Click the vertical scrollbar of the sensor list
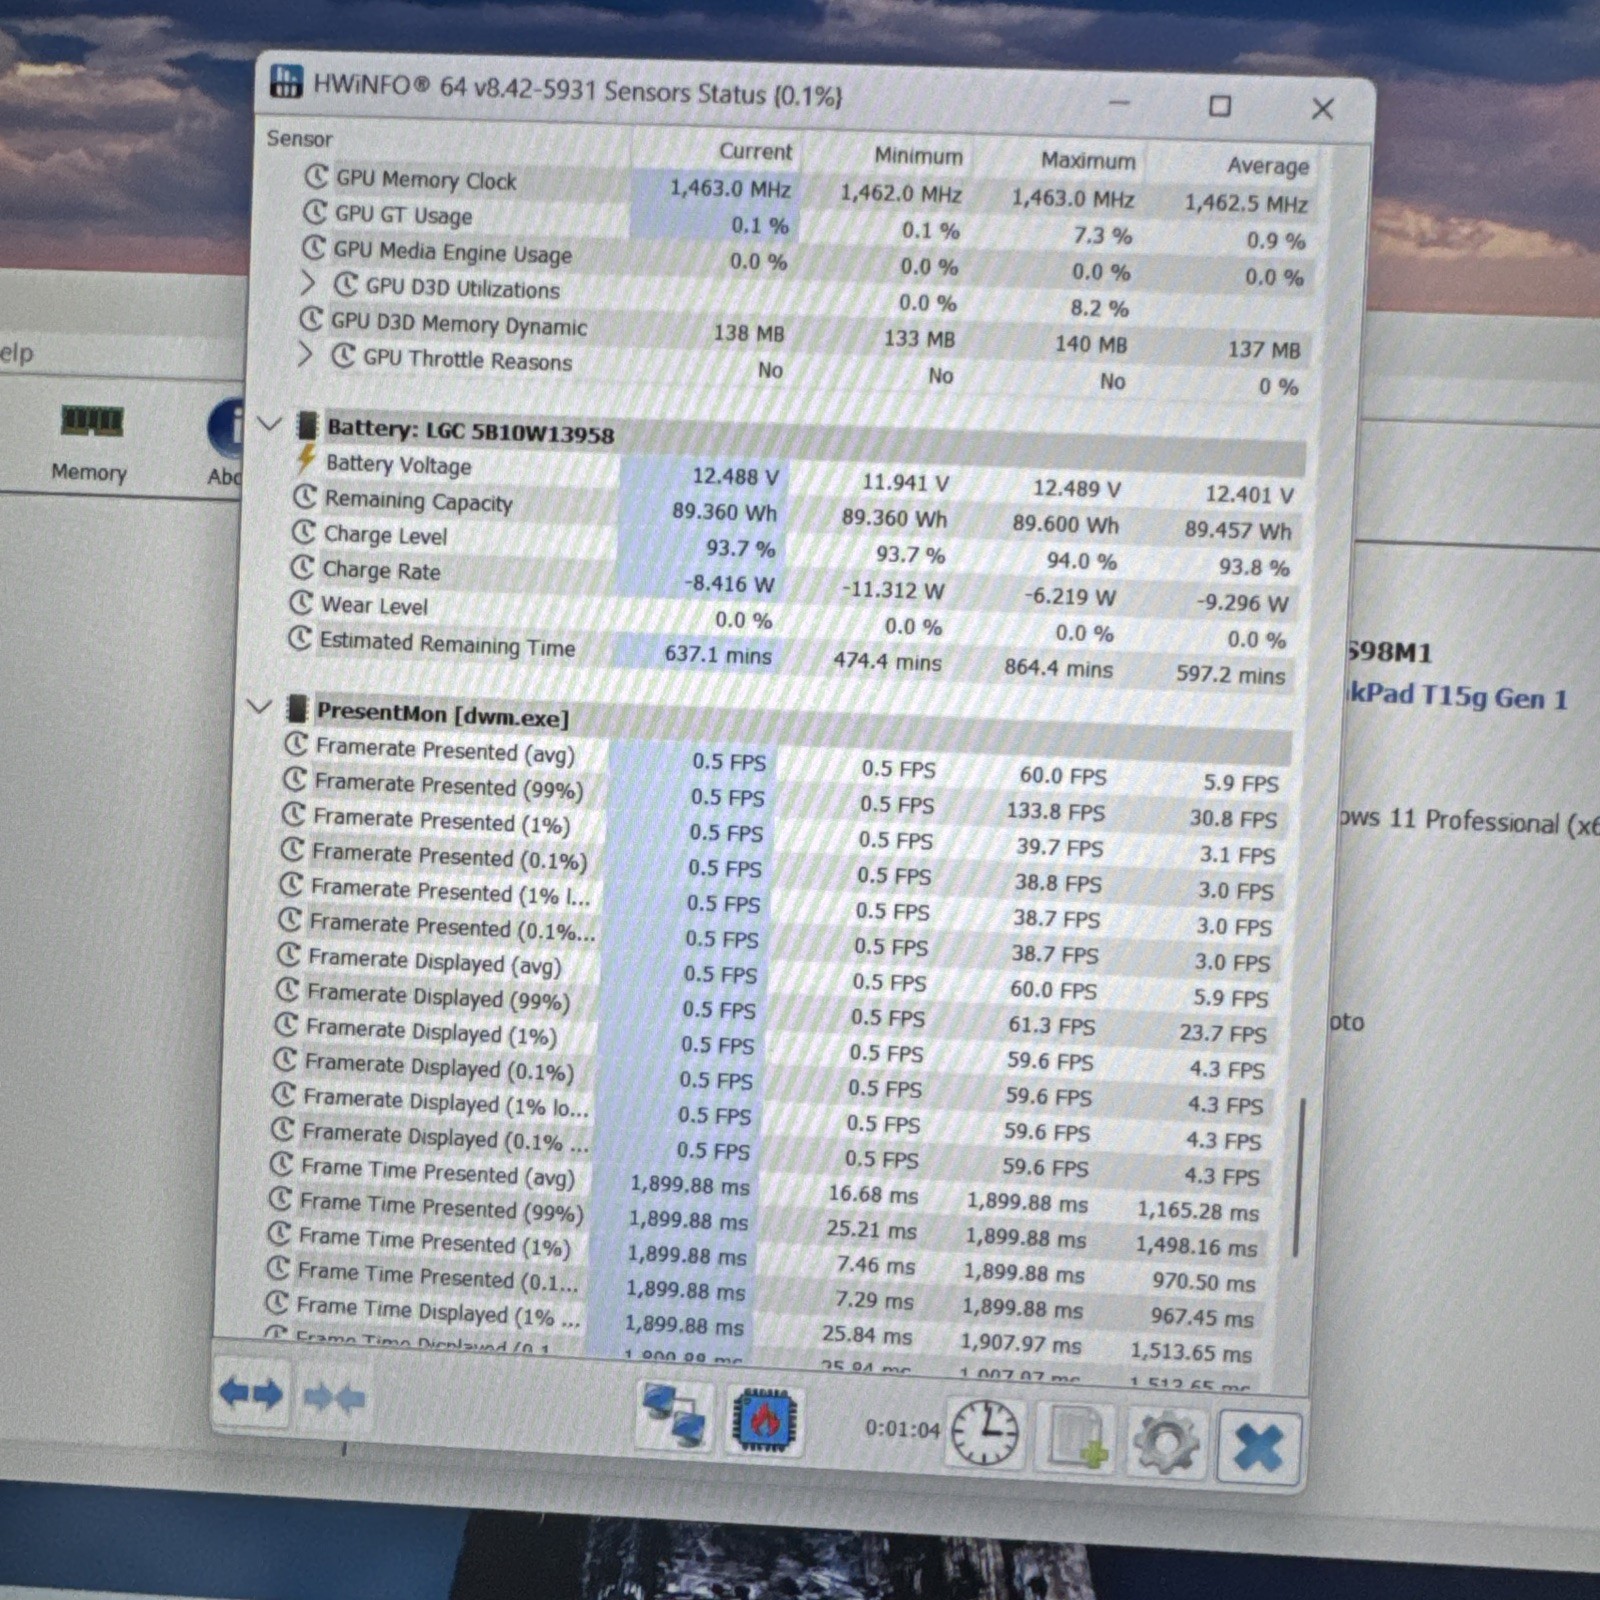The height and width of the screenshot is (1600, 1600). [x=1298, y=1176]
